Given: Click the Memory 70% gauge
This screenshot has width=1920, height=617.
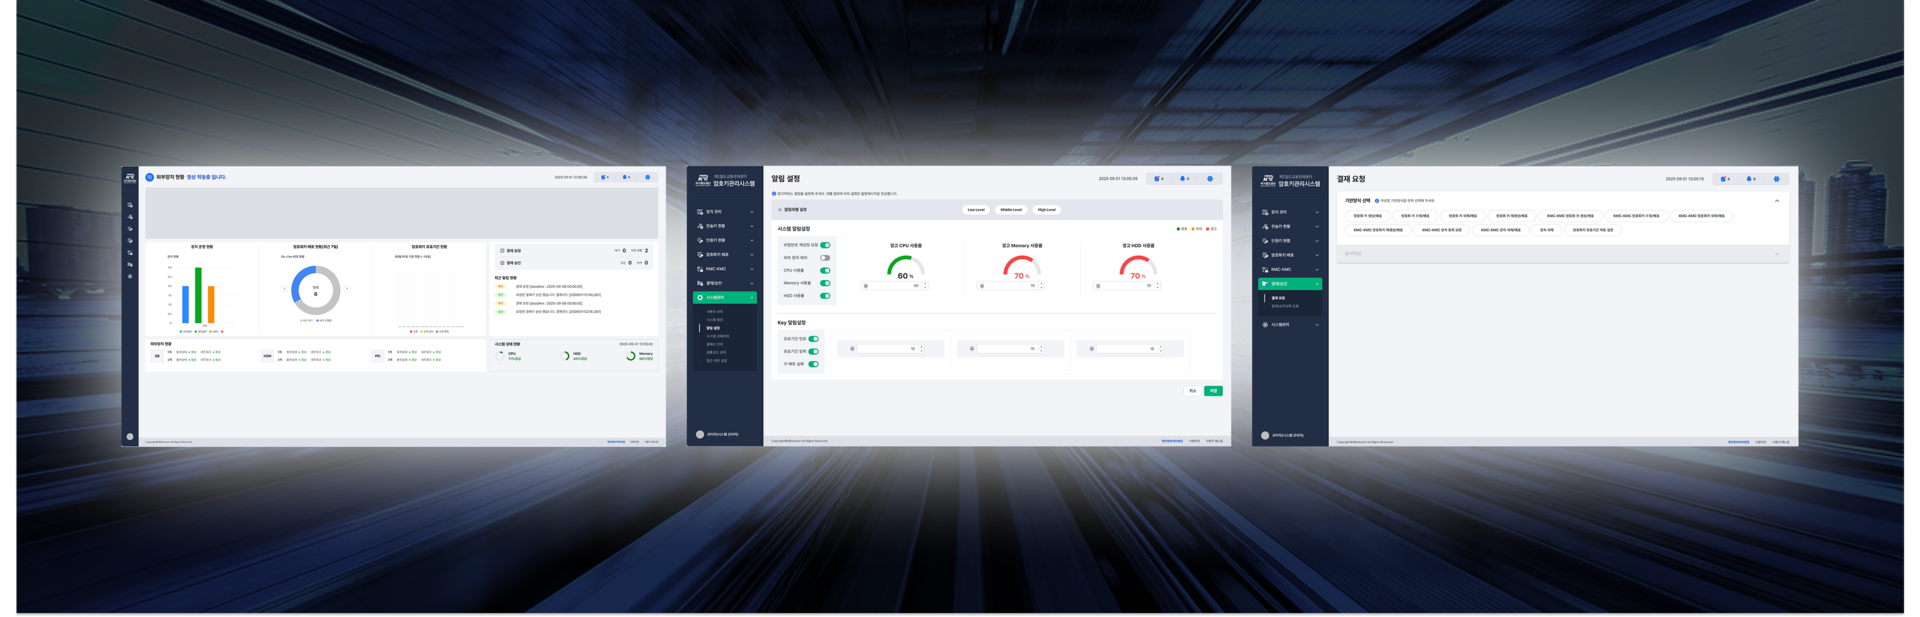Looking at the screenshot, I should click(1021, 267).
